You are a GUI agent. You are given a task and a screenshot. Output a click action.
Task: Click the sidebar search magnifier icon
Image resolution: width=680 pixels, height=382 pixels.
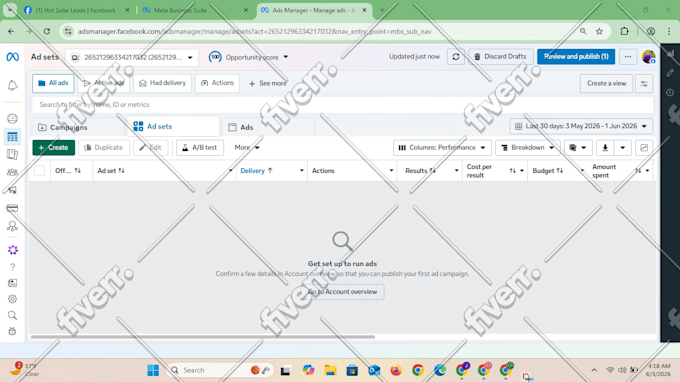click(12, 315)
